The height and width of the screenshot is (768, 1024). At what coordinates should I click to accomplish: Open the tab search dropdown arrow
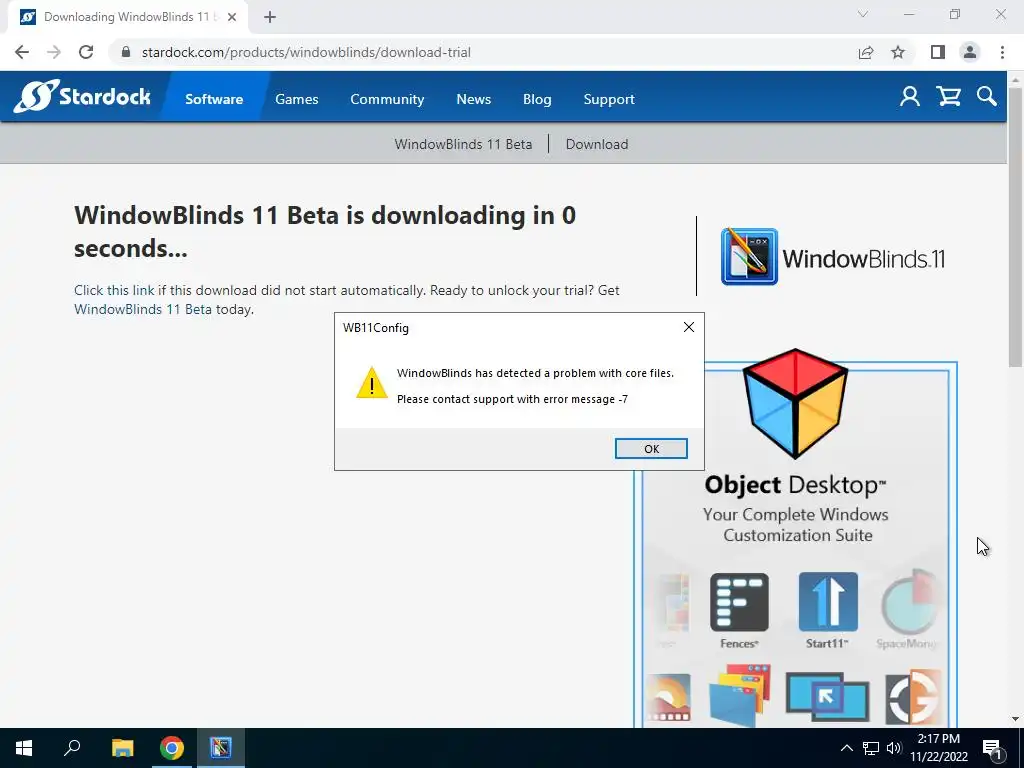[x=863, y=14]
